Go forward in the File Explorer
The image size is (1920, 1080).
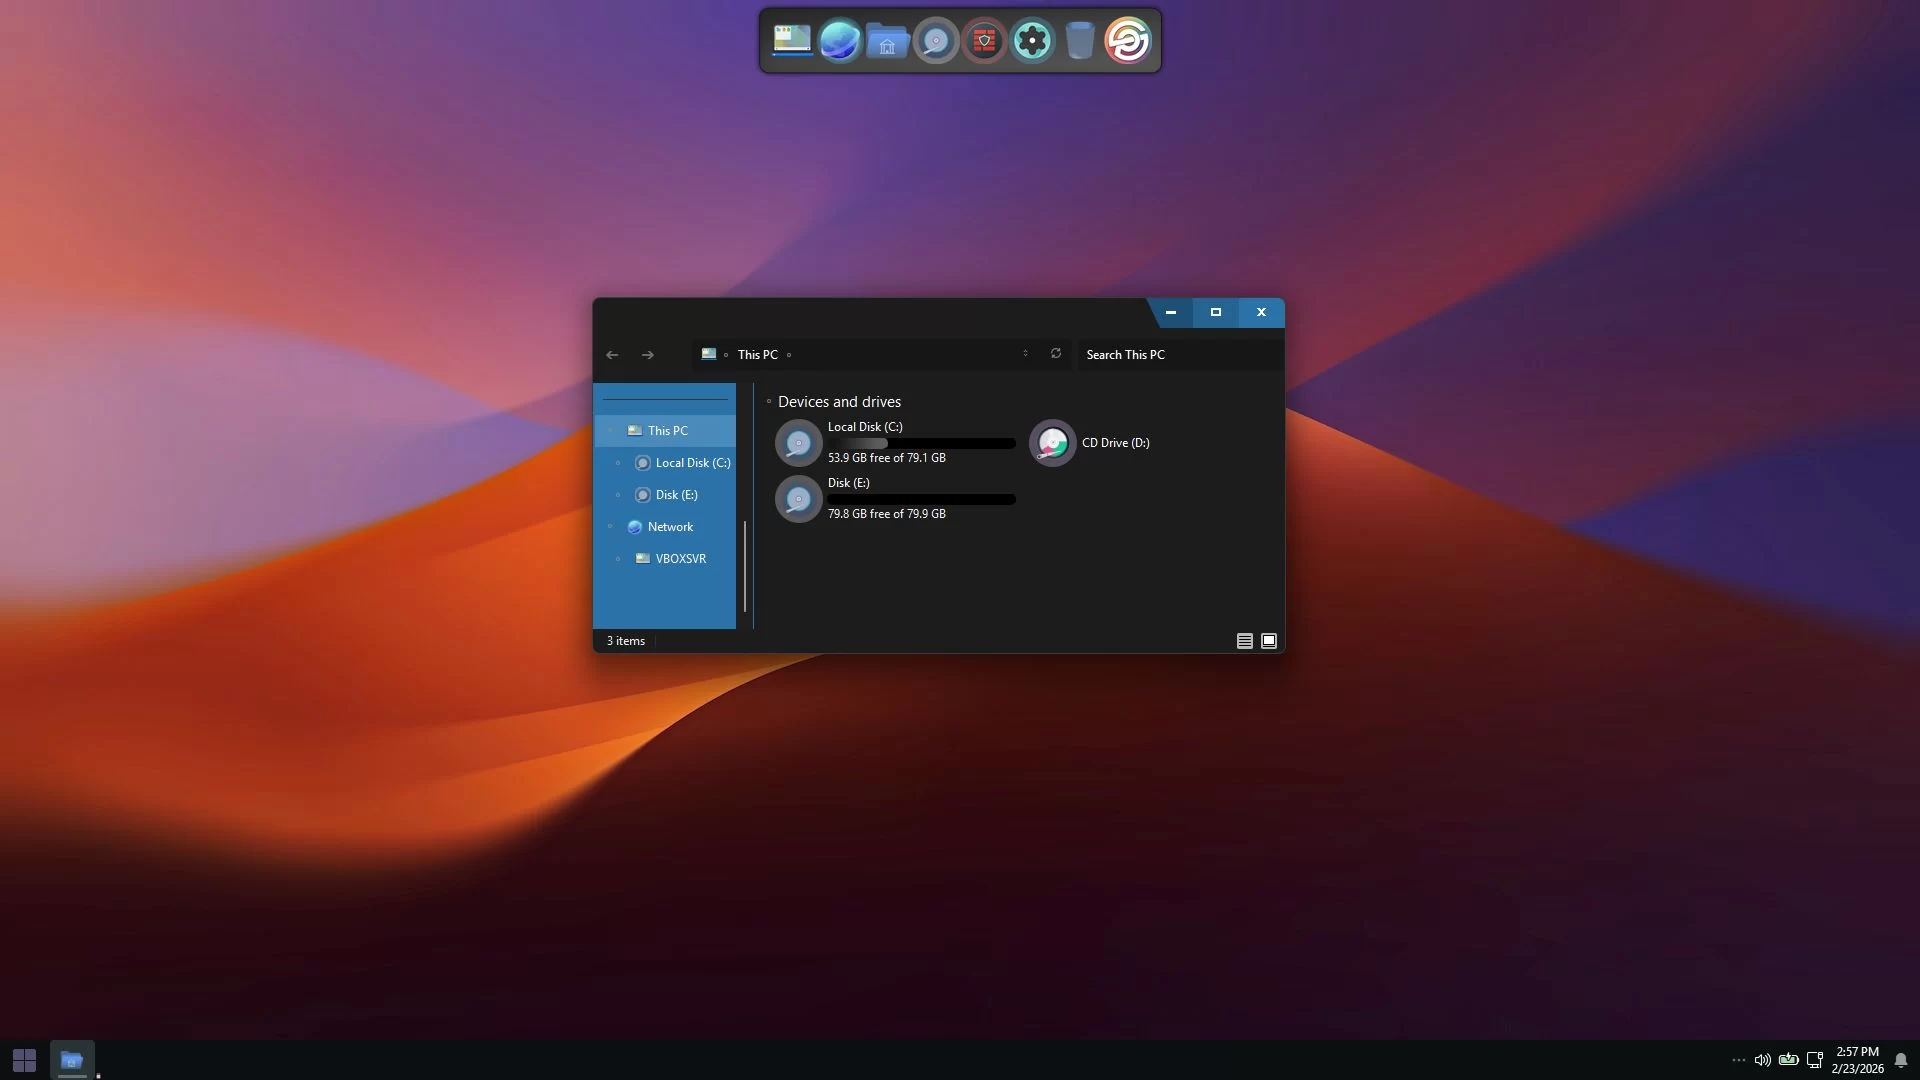click(648, 355)
